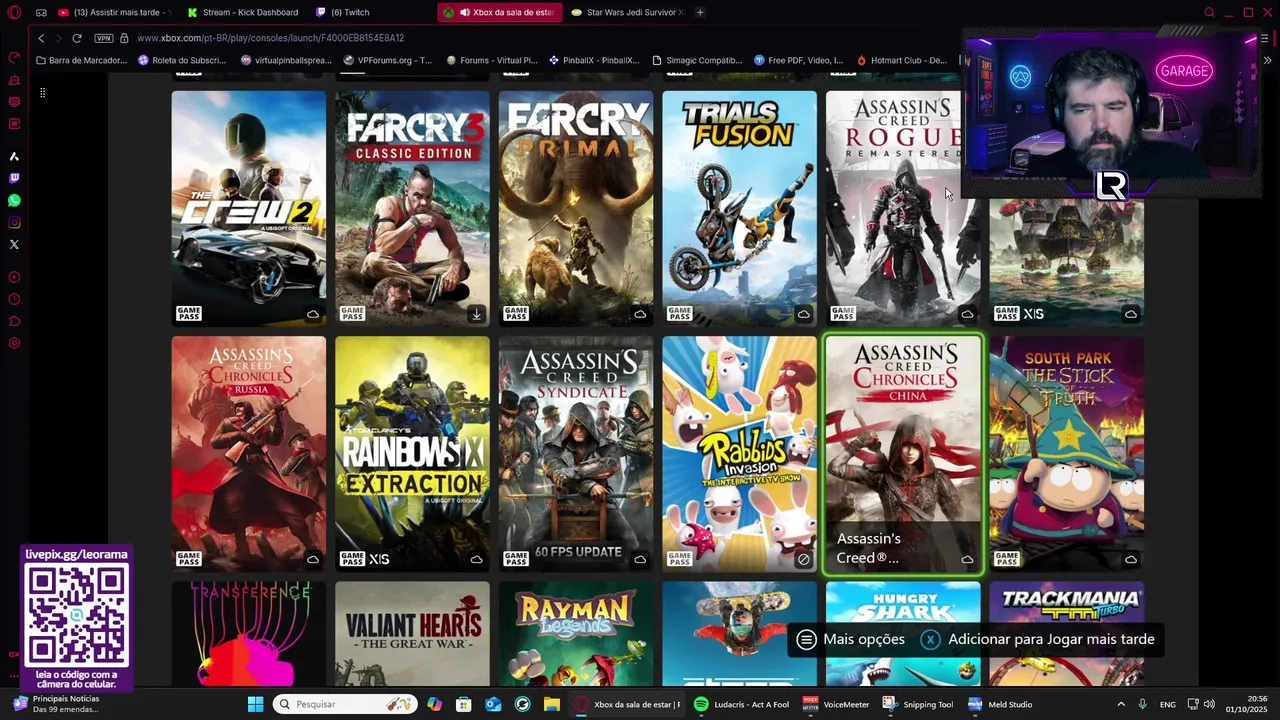Open the GX Corner gamepad tab icon
This screenshot has width=1280, height=720.
pyautogui.click(x=41, y=12)
